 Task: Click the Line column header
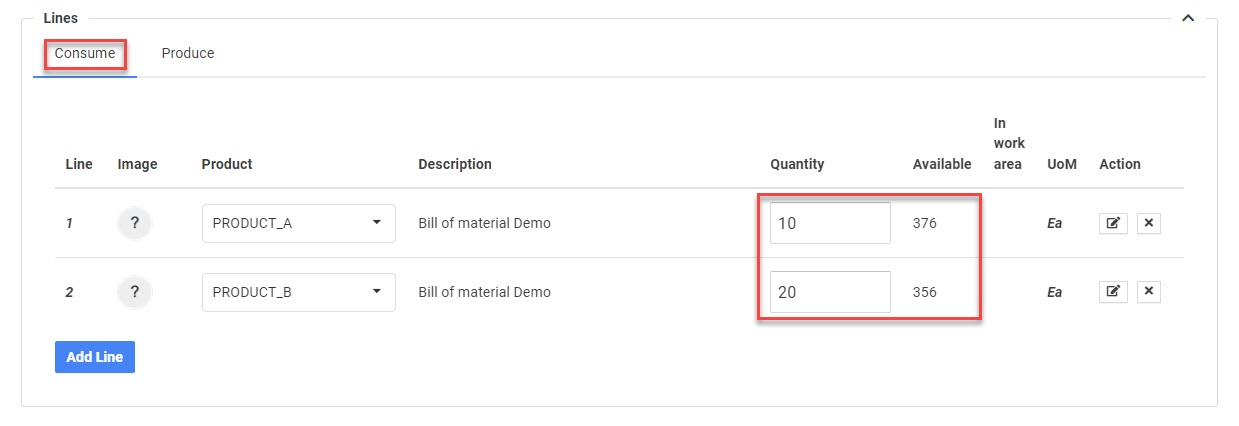(79, 164)
